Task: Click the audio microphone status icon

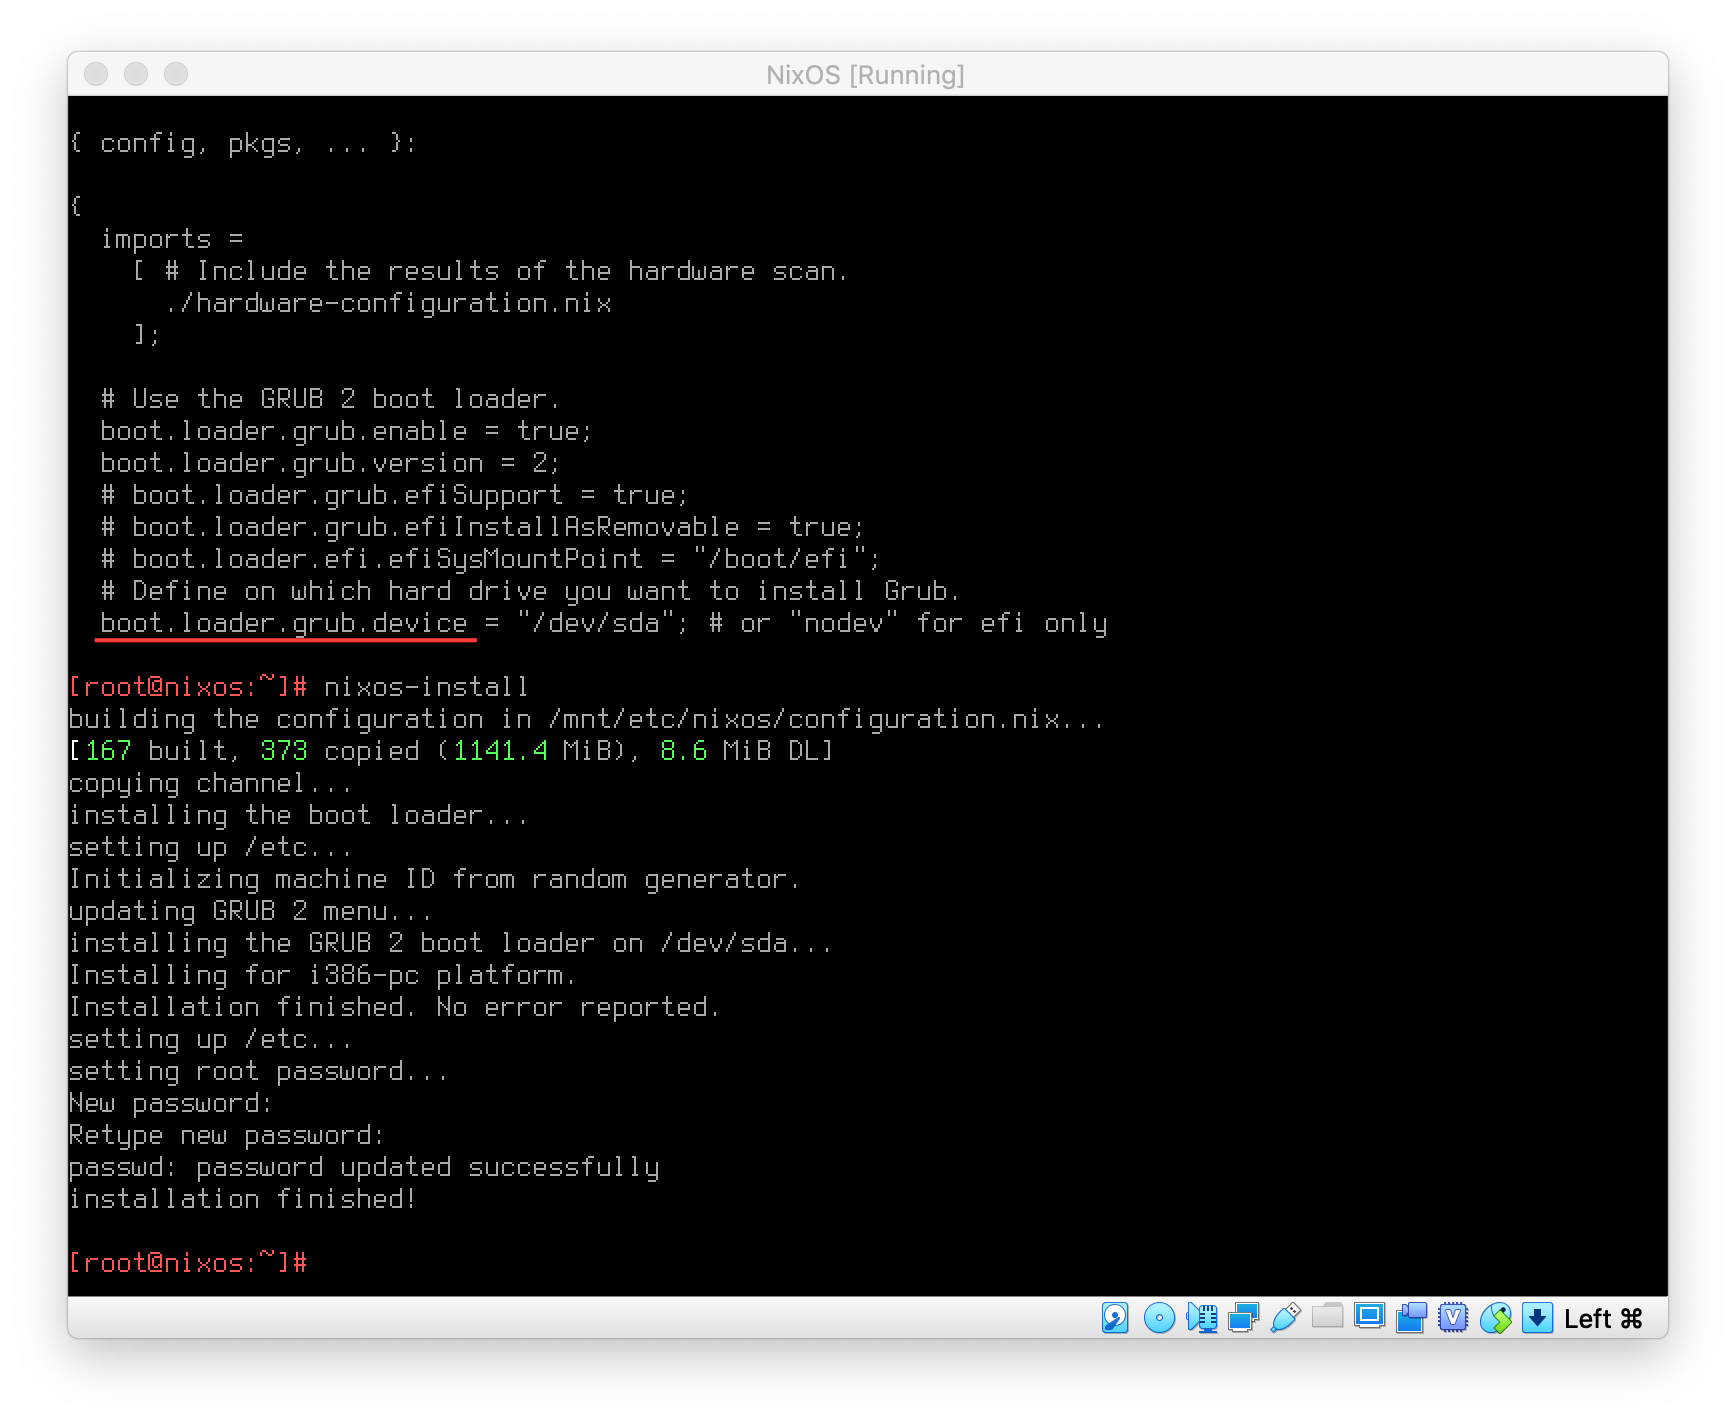Action: pyautogui.click(x=1201, y=1318)
